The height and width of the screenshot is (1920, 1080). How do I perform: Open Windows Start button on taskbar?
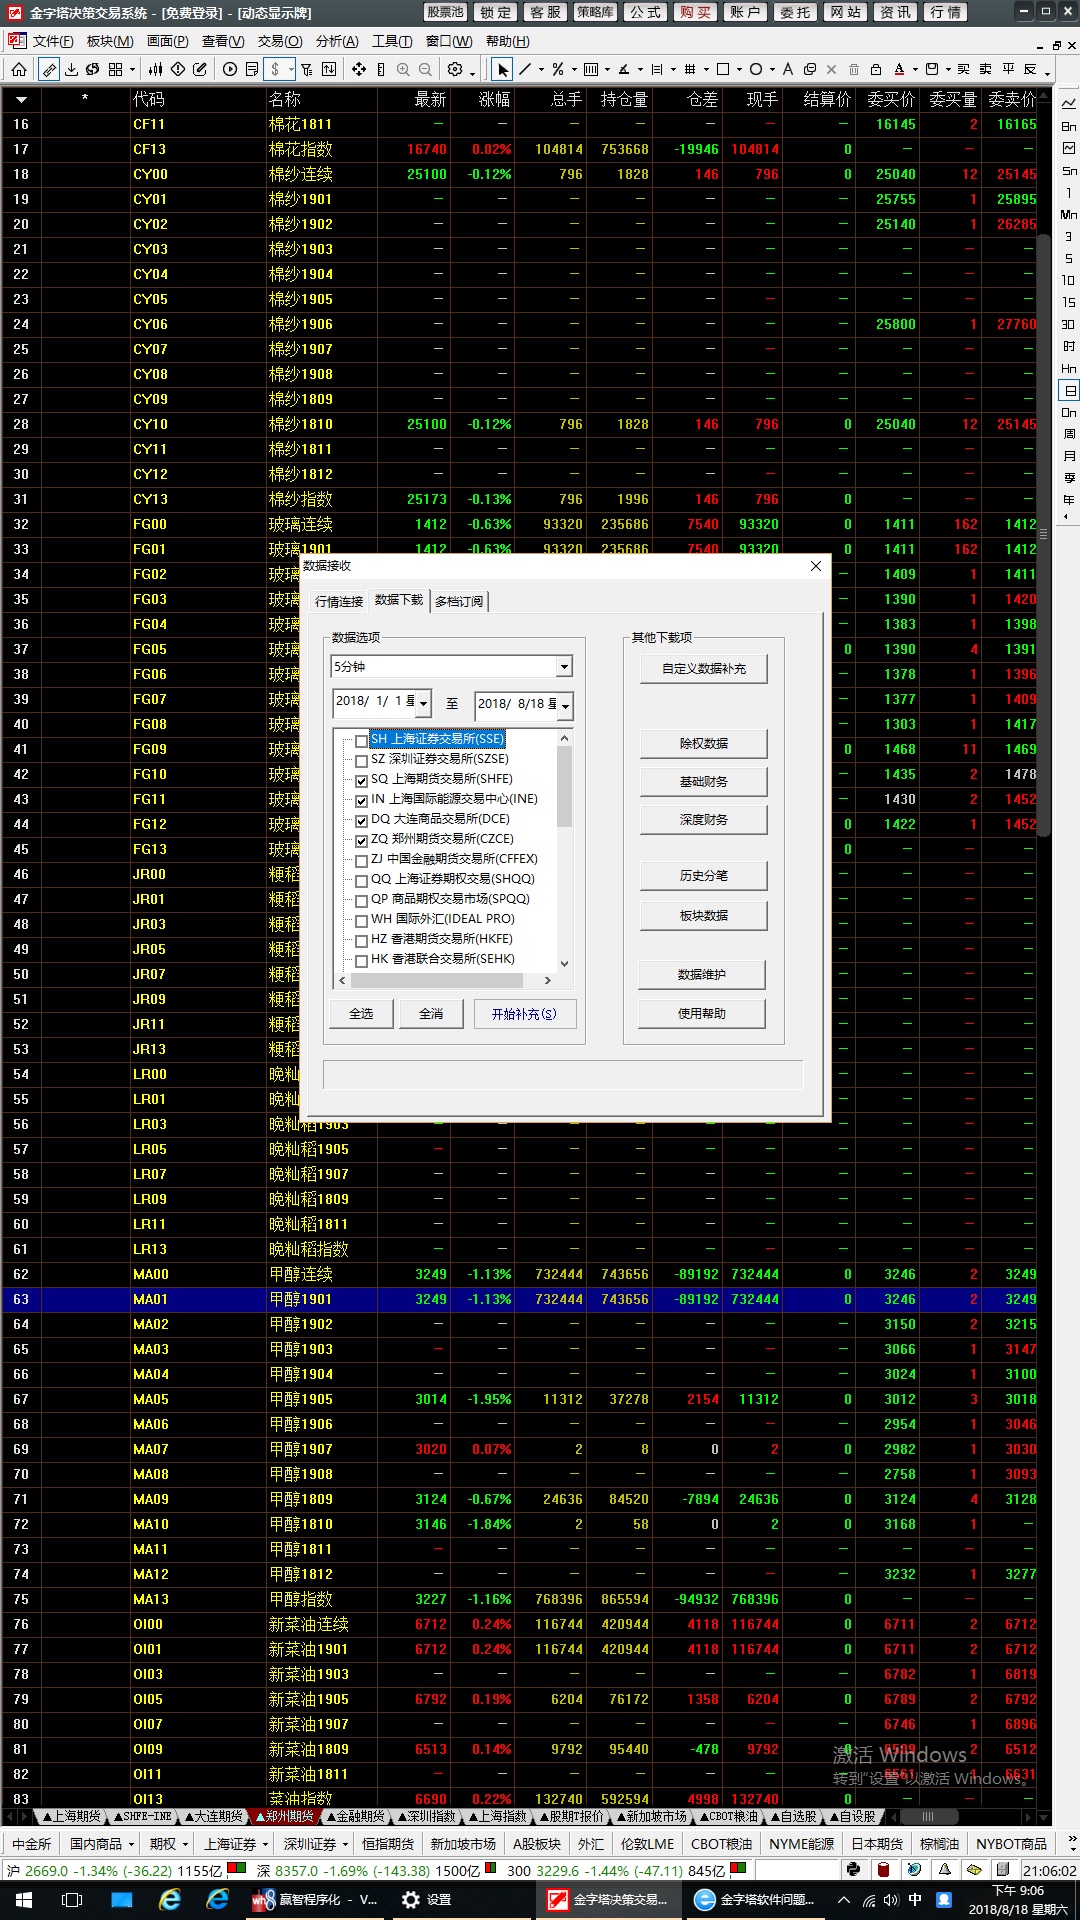(22, 1899)
